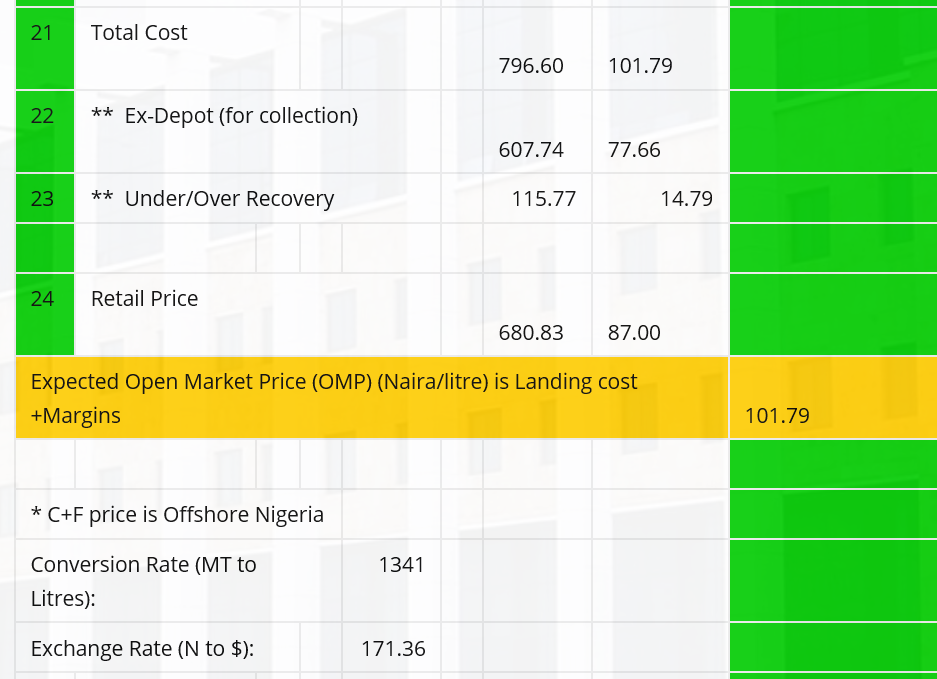
Task: Select the Retail Price label
Action: 145,299
